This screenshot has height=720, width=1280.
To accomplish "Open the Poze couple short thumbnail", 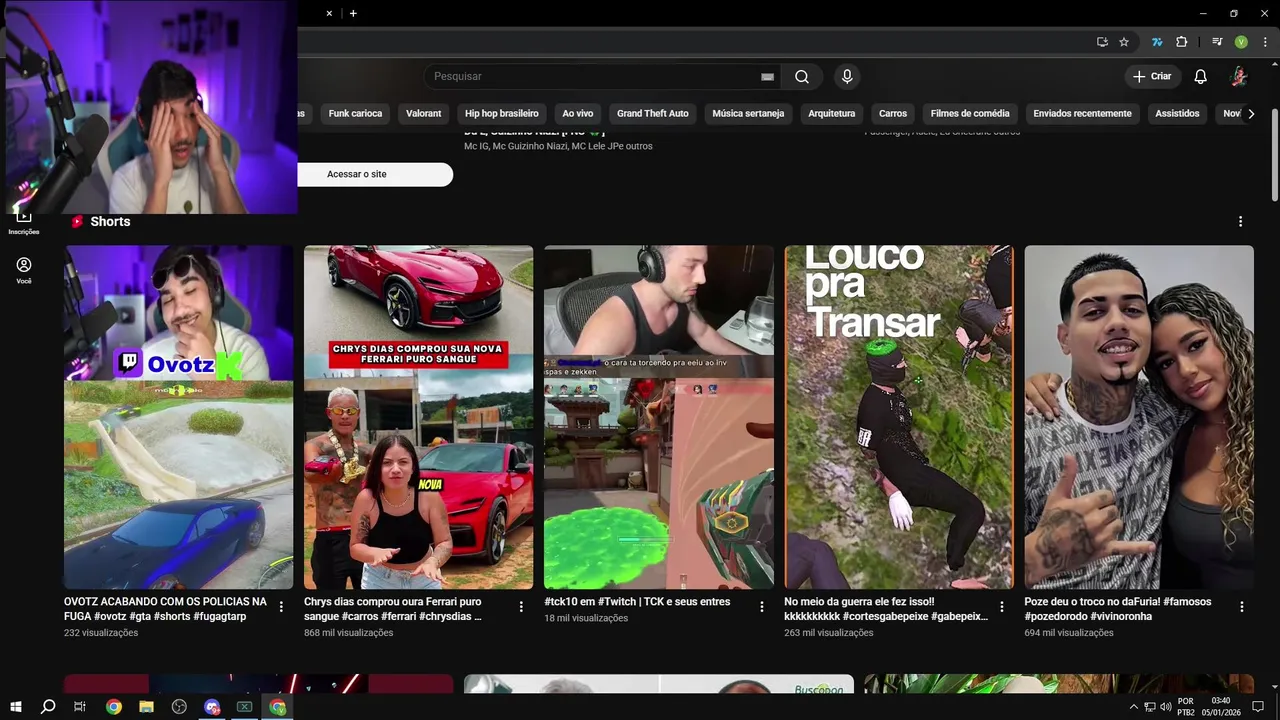I will tap(1139, 417).
